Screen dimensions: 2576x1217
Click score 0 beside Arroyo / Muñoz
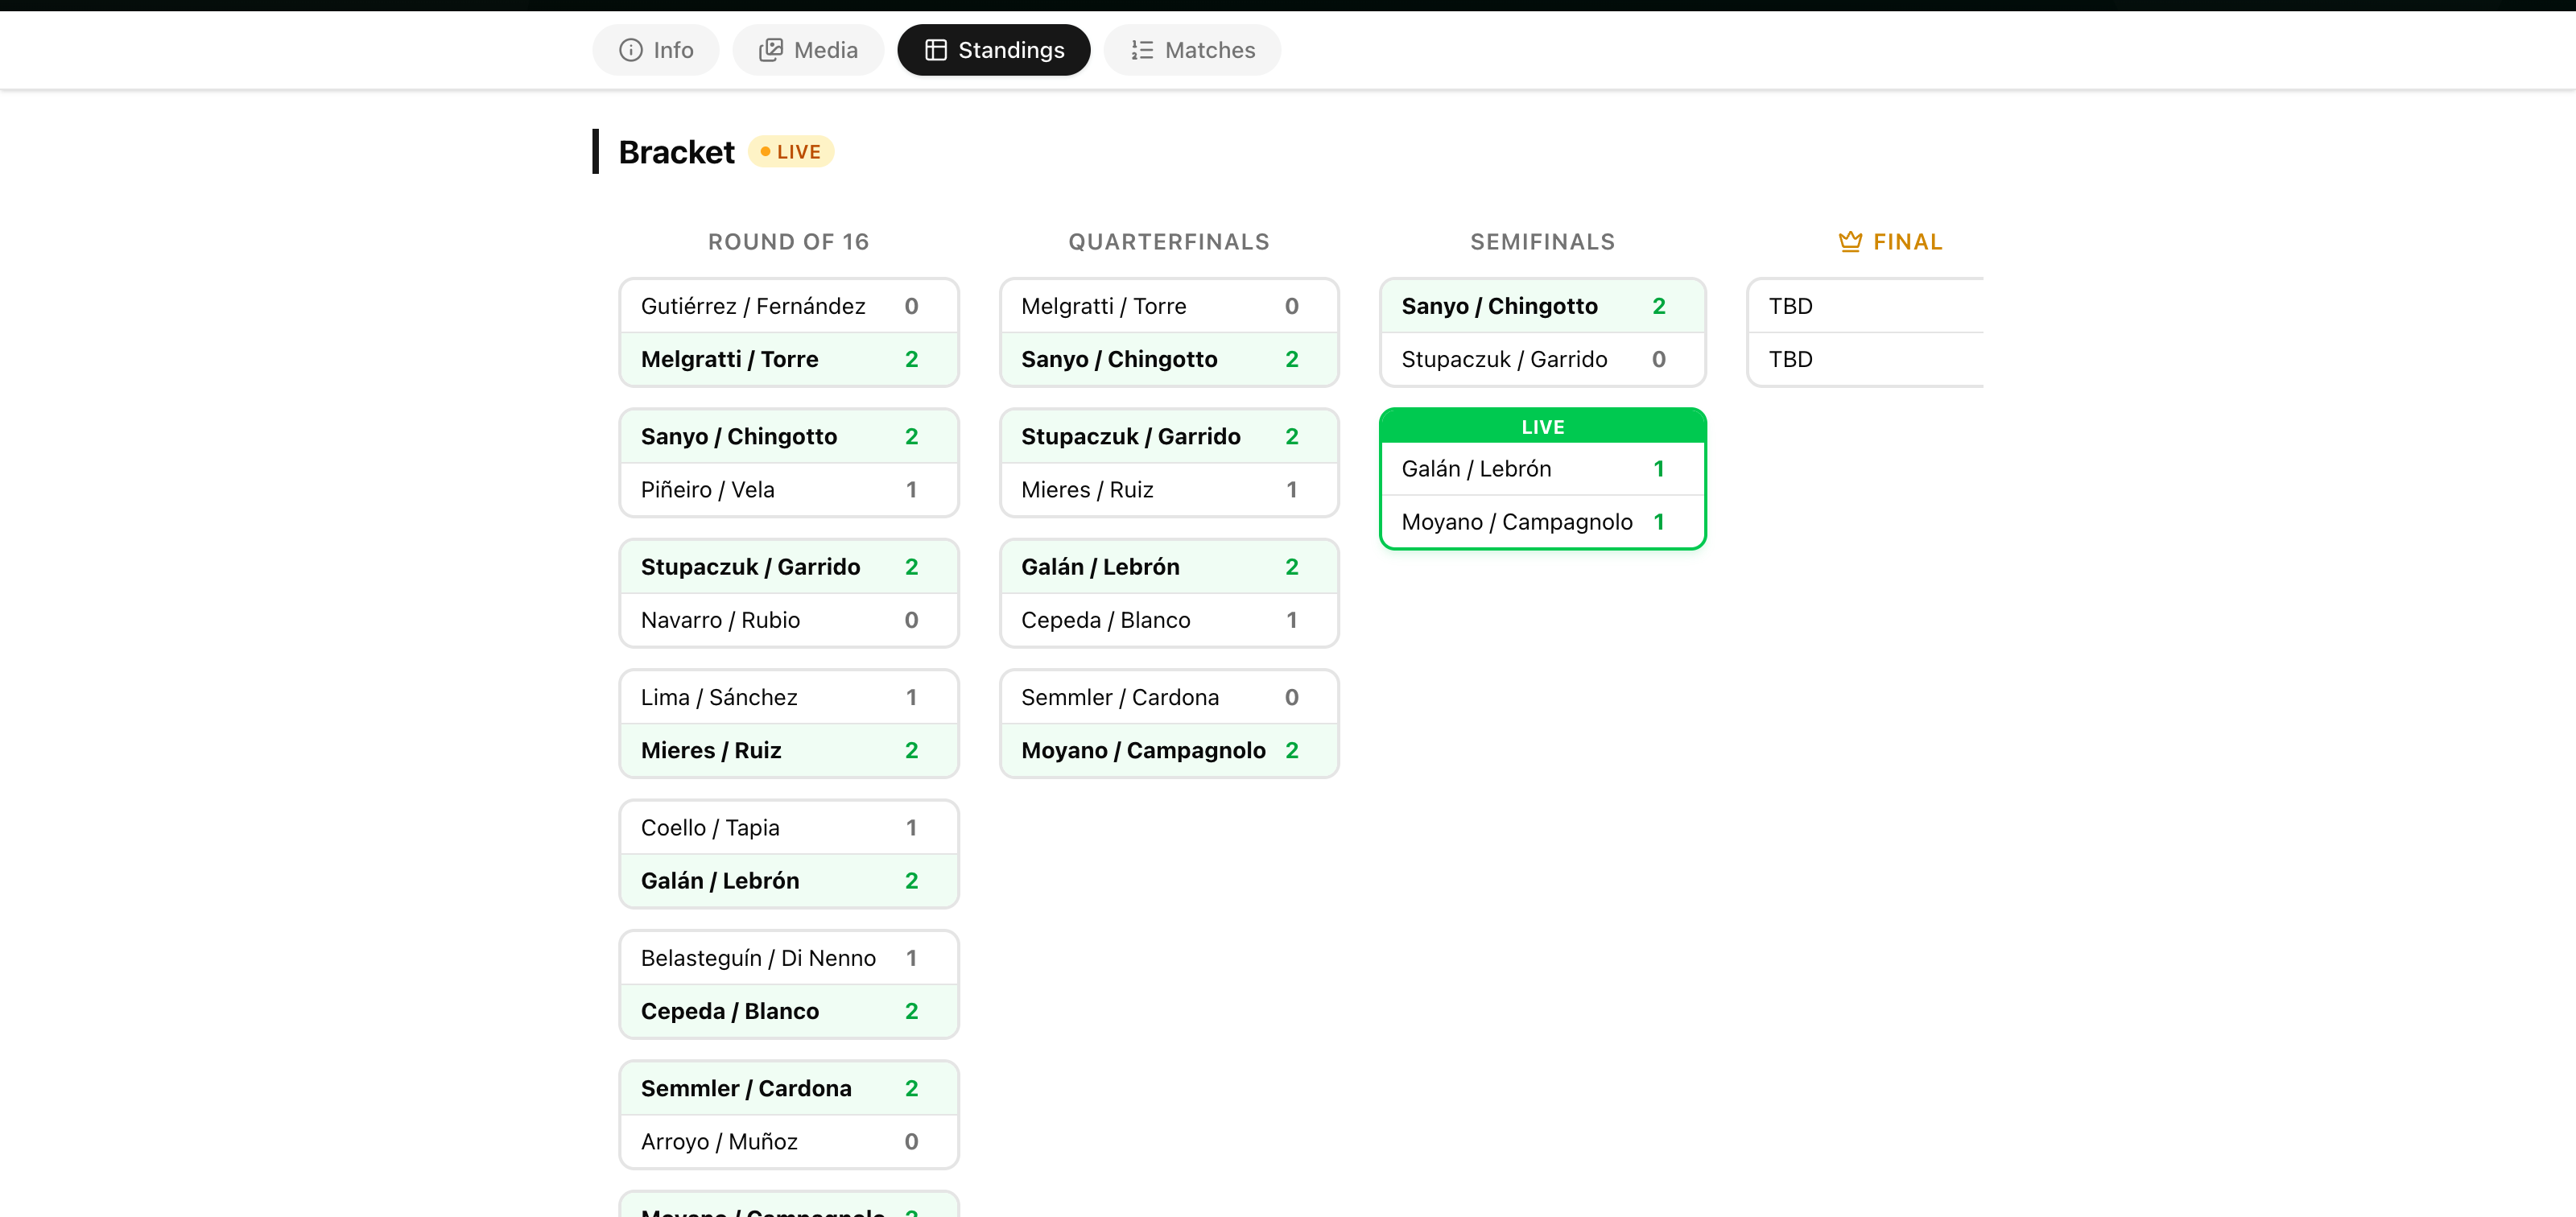tap(911, 1141)
